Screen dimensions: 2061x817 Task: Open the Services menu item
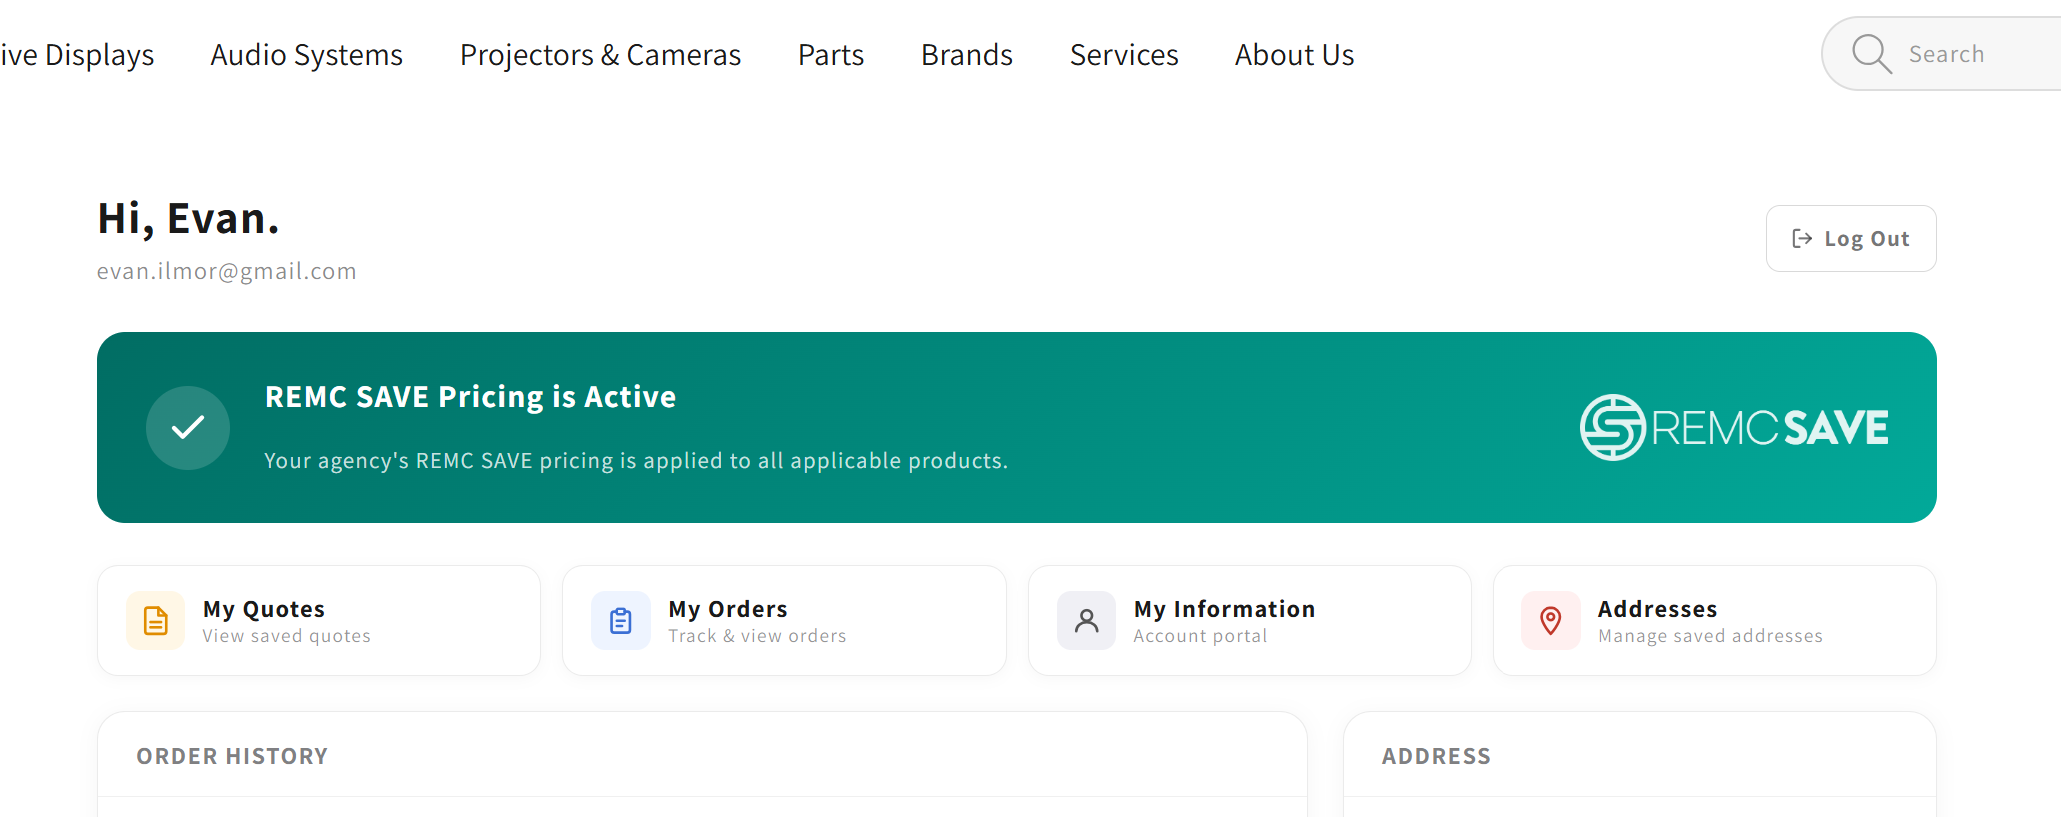1124,55
